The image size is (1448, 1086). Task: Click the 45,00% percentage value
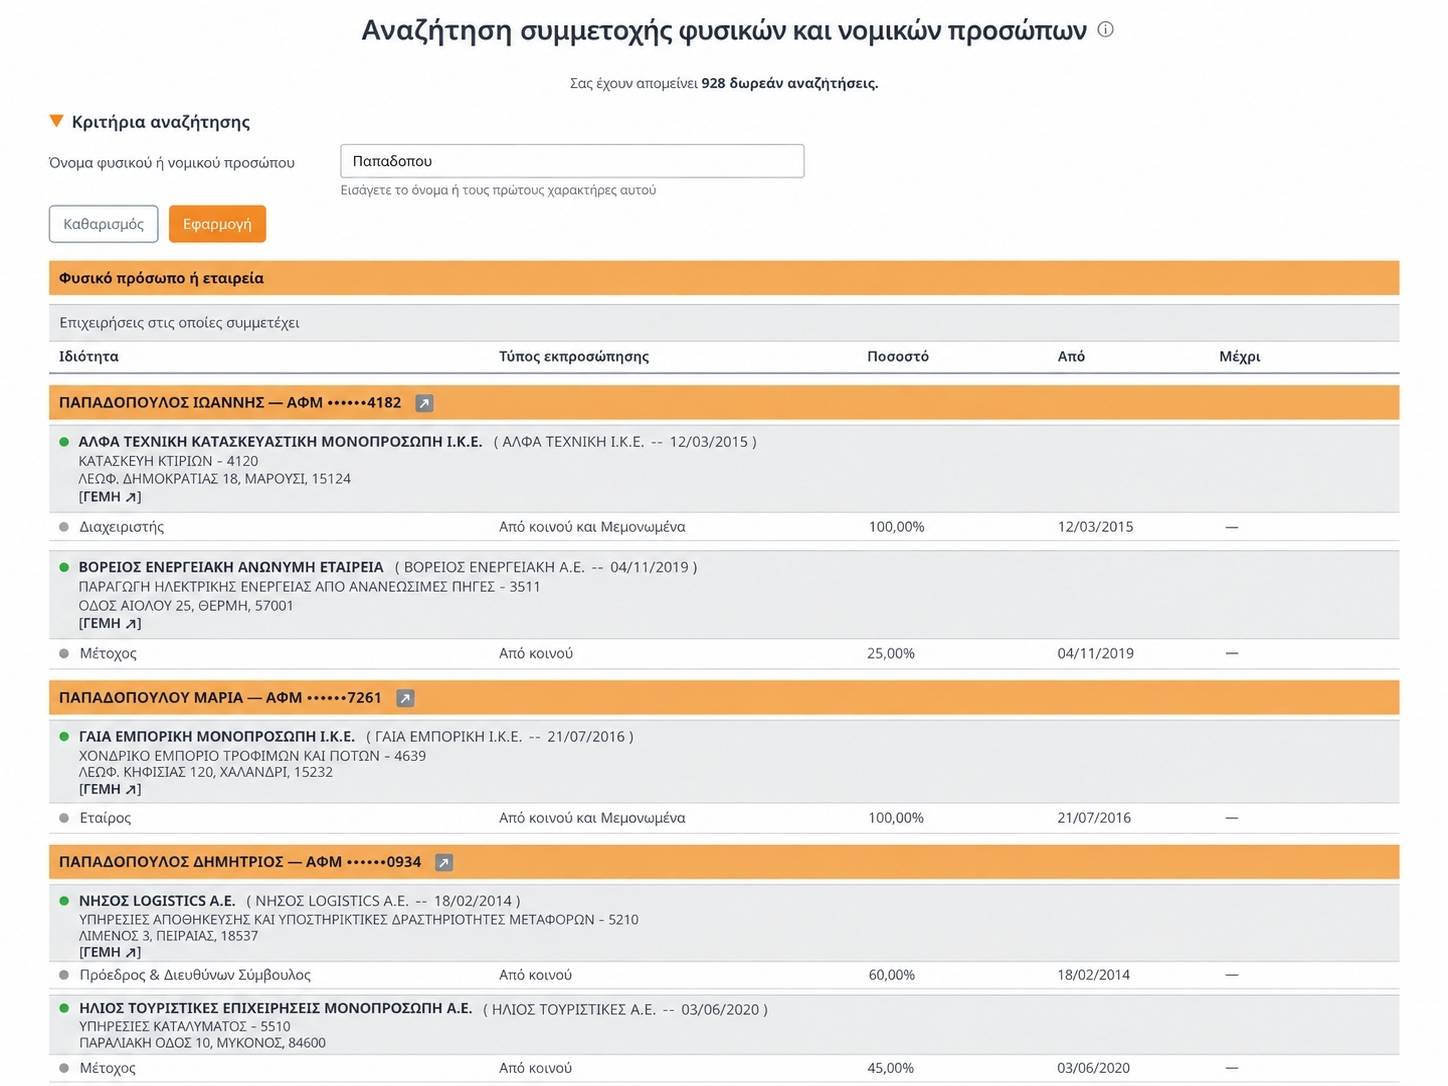pos(891,1068)
